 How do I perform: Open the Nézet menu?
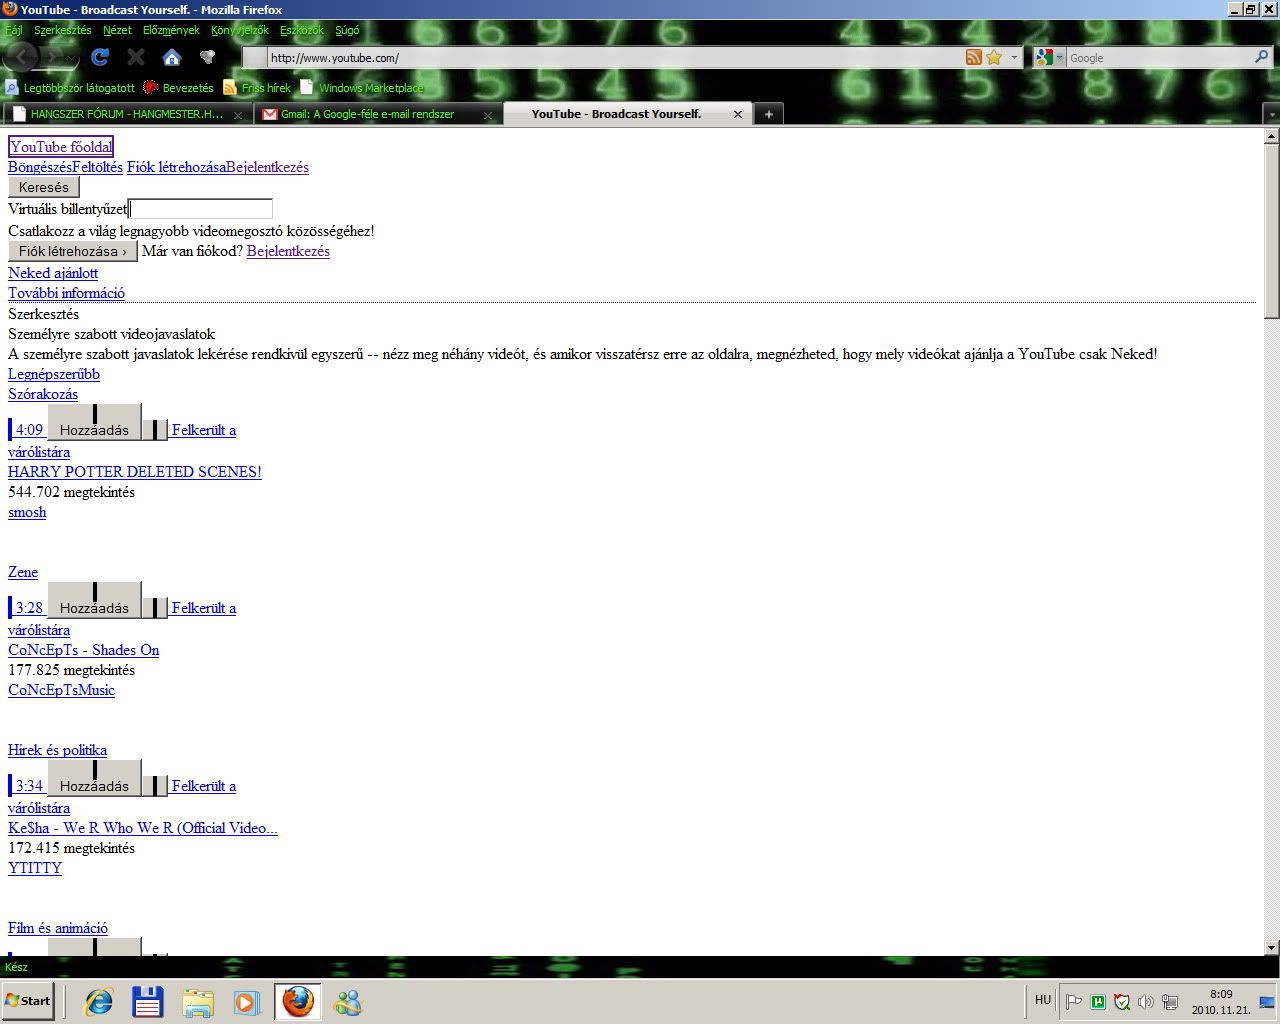click(x=117, y=30)
